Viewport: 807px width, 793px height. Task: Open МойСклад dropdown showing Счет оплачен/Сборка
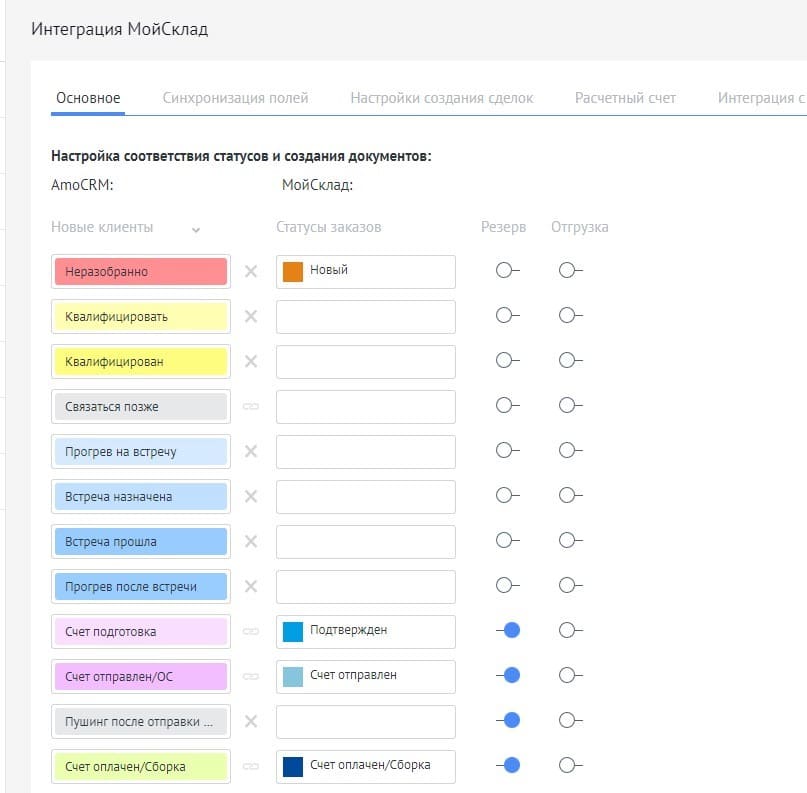pyautogui.click(x=365, y=767)
